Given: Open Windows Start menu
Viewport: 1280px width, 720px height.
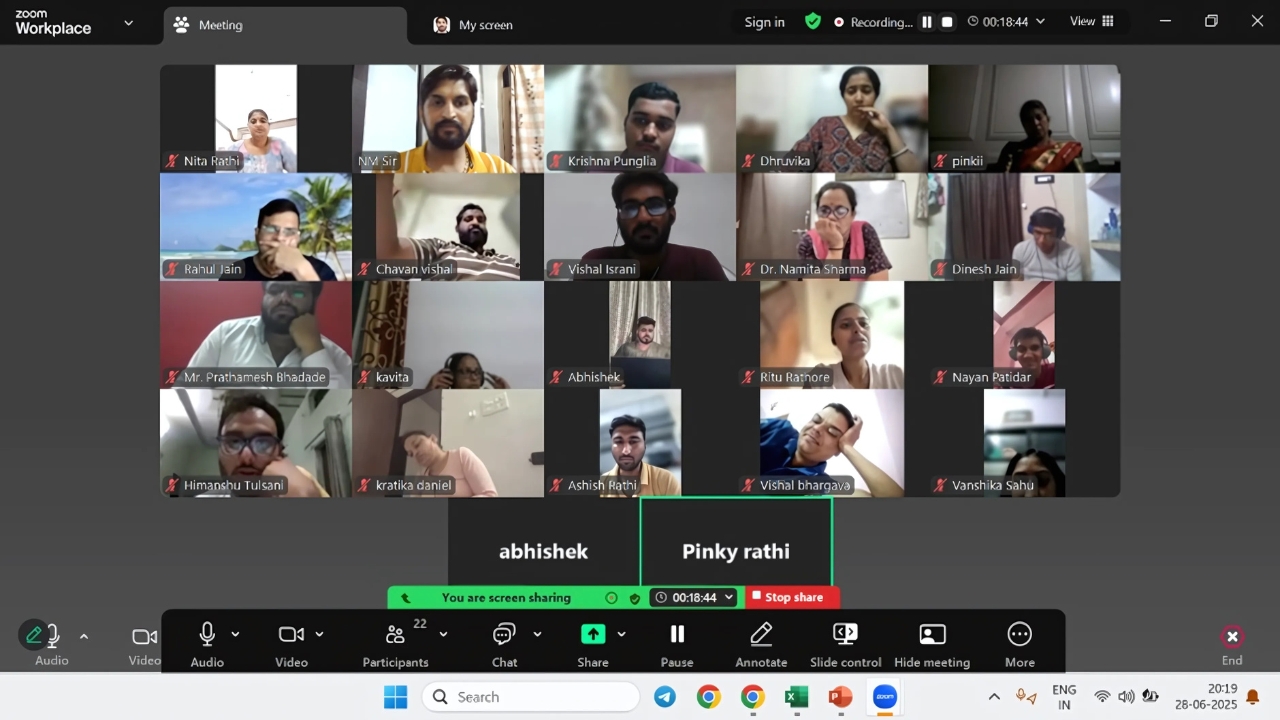Looking at the screenshot, I should (x=396, y=697).
